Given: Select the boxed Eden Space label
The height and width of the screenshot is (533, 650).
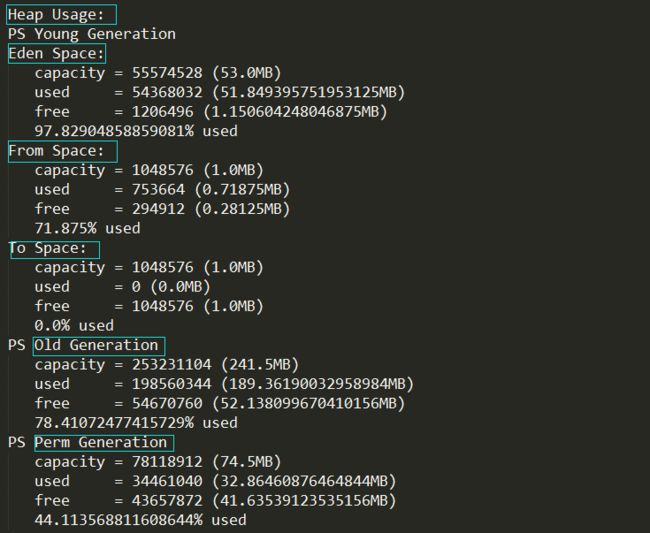Looking at the screenshot, I should (x=57, y=53).
